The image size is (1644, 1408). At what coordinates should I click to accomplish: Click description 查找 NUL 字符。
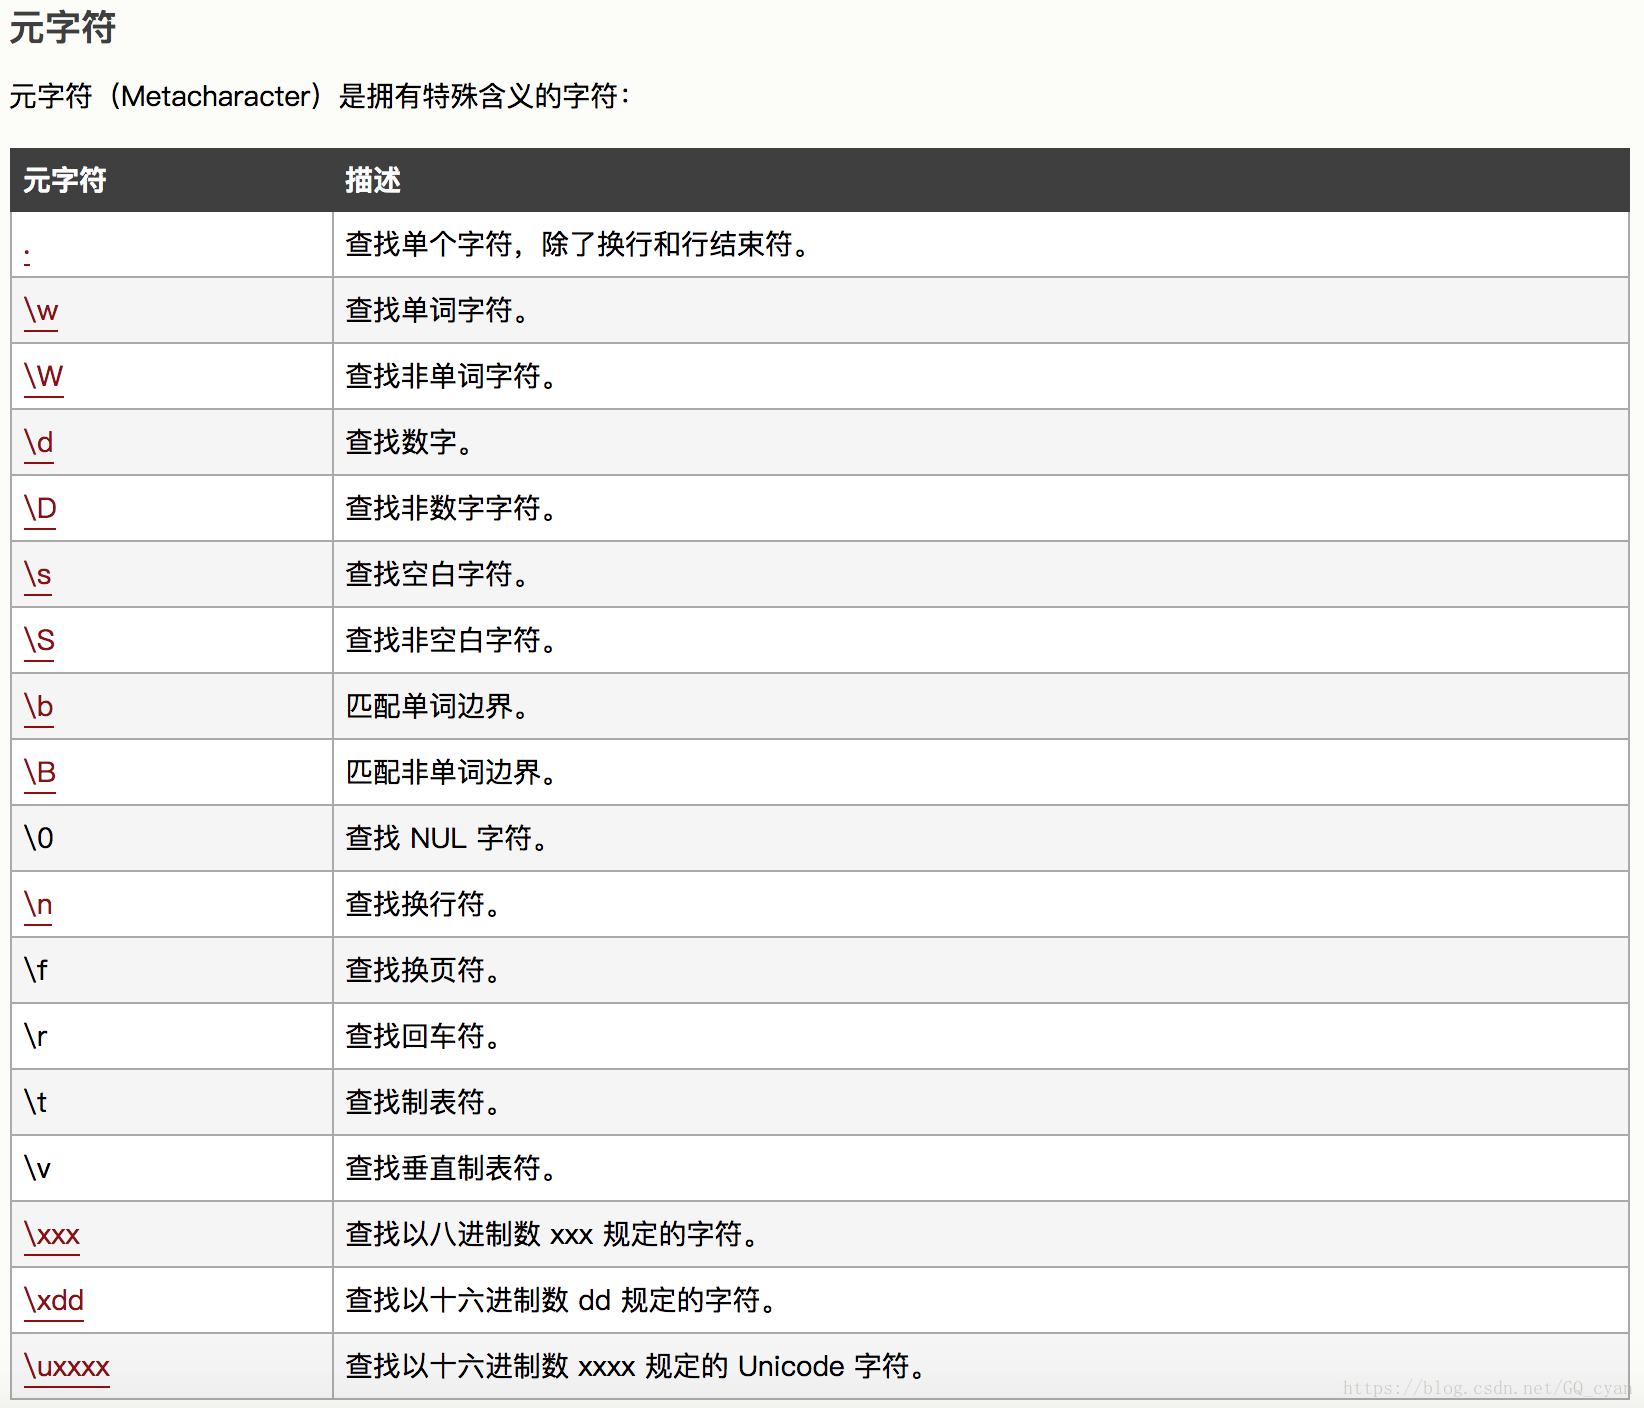[x=447, y=838]
